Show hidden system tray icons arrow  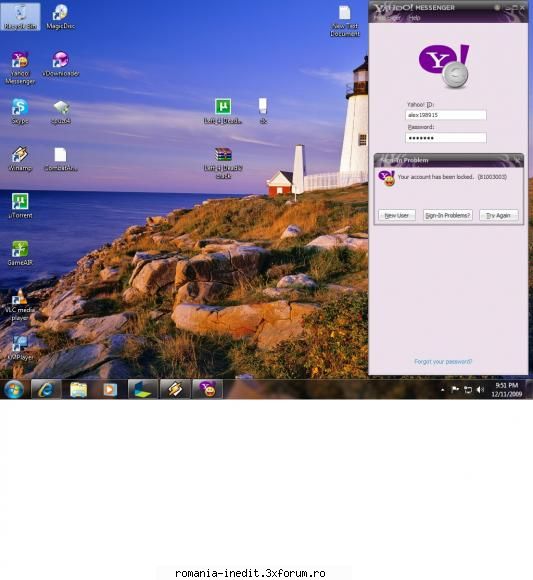point(442,390)
